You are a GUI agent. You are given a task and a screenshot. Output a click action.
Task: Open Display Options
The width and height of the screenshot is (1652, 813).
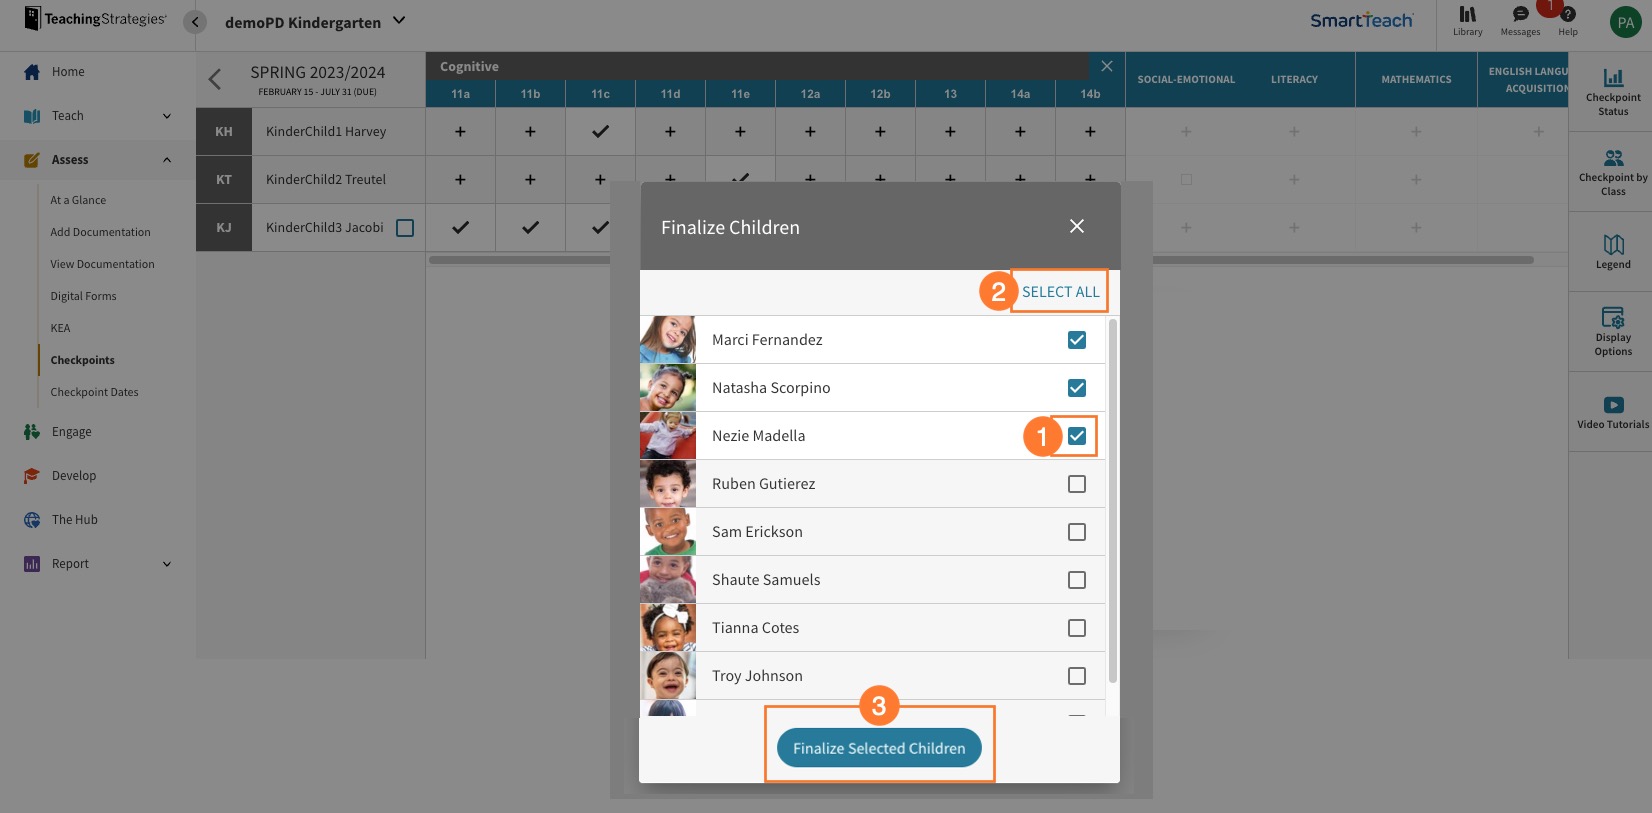pyautogui.click(x=1612, y=331)
